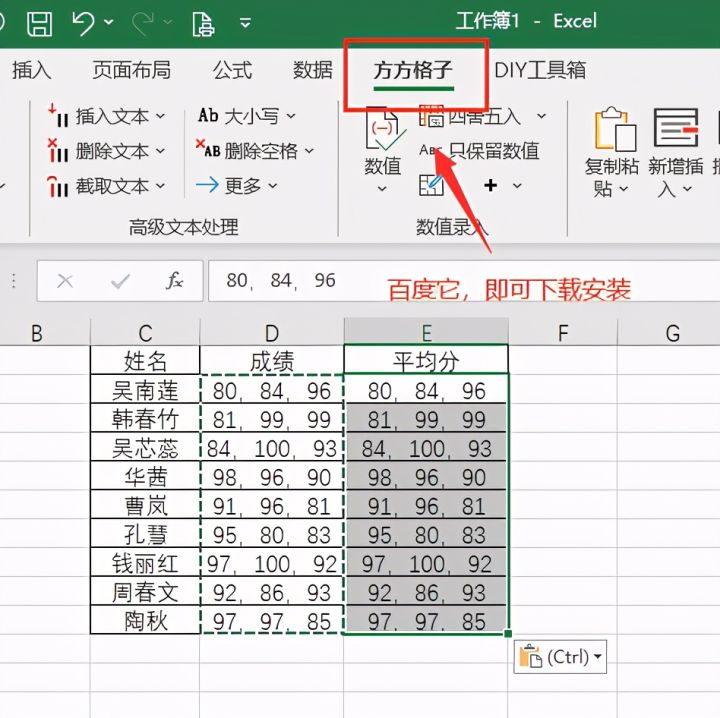Open the Undo history dropdown arrow
This screenshot has height=718, width=720.
pyautogui.click(x=109, y=22)
